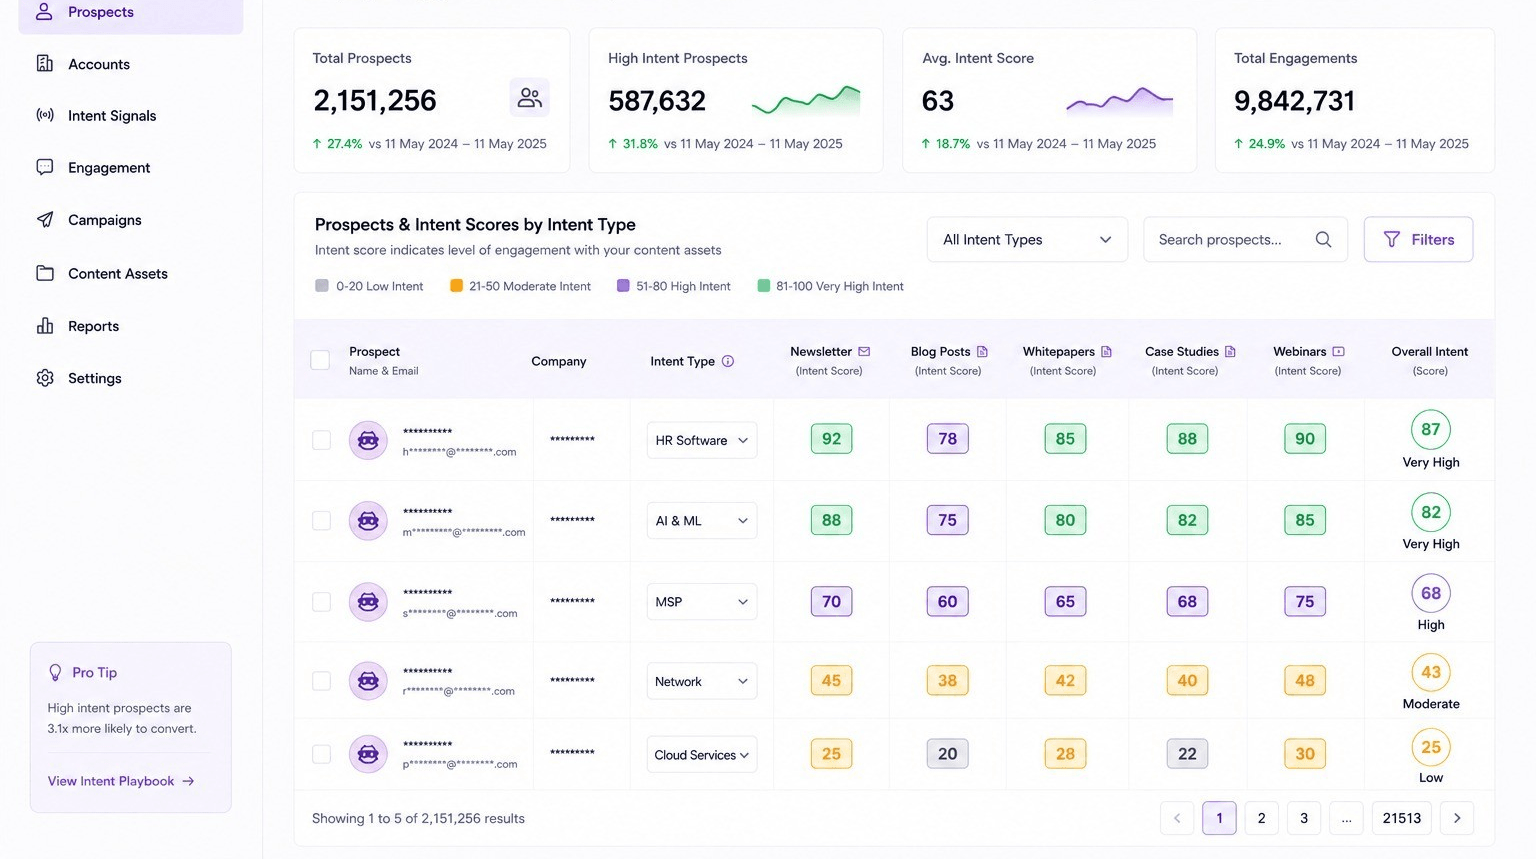
Task: Check the AI & ML prospect row checkbox
Action: [x=321, y=520]
